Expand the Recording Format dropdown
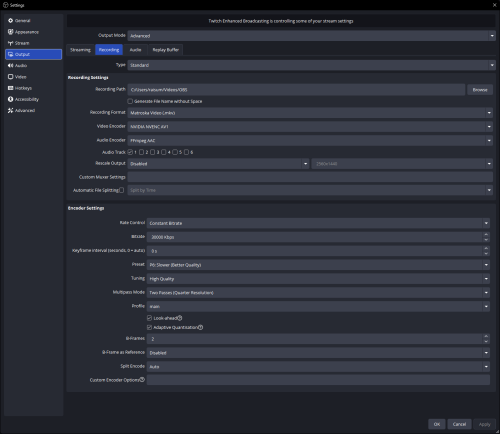Viewport: 500px width, 434px height. click(310, 113)
